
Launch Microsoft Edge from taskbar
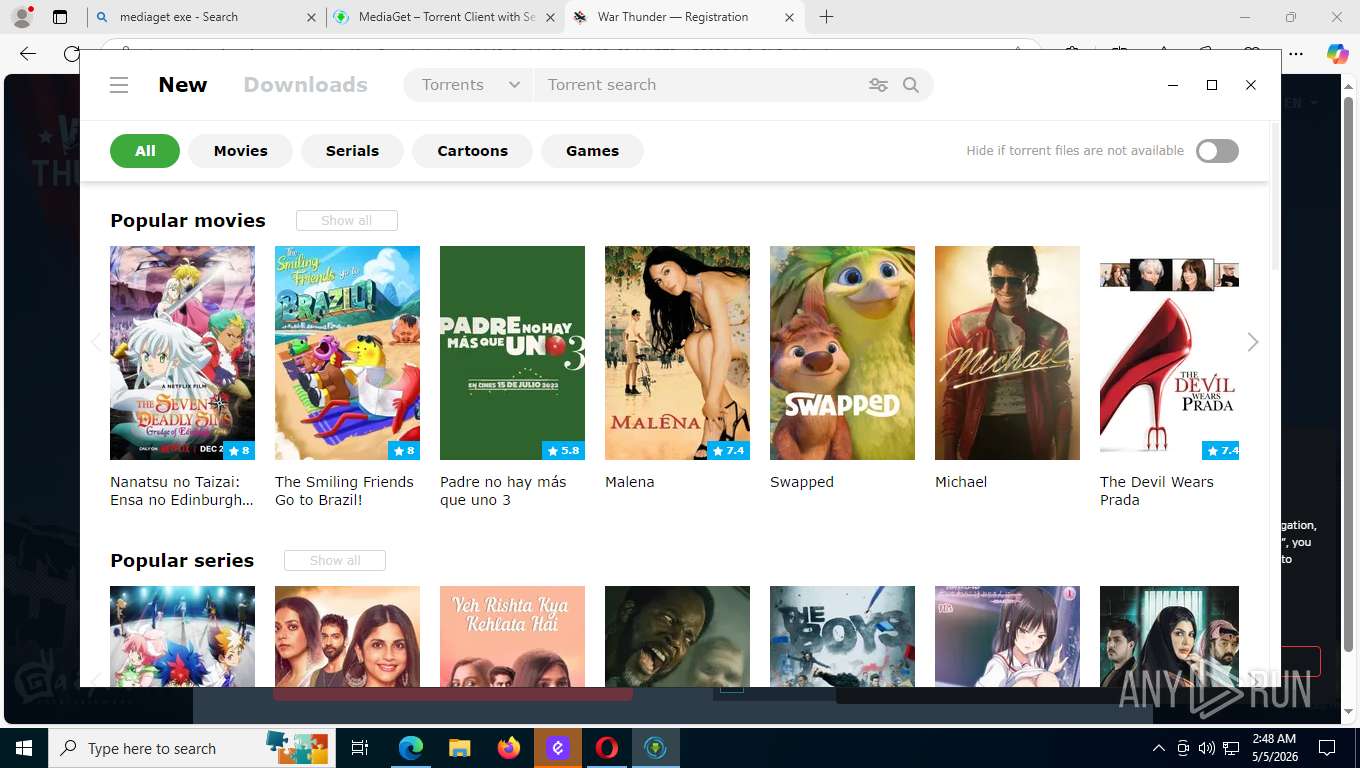point(410,748)
